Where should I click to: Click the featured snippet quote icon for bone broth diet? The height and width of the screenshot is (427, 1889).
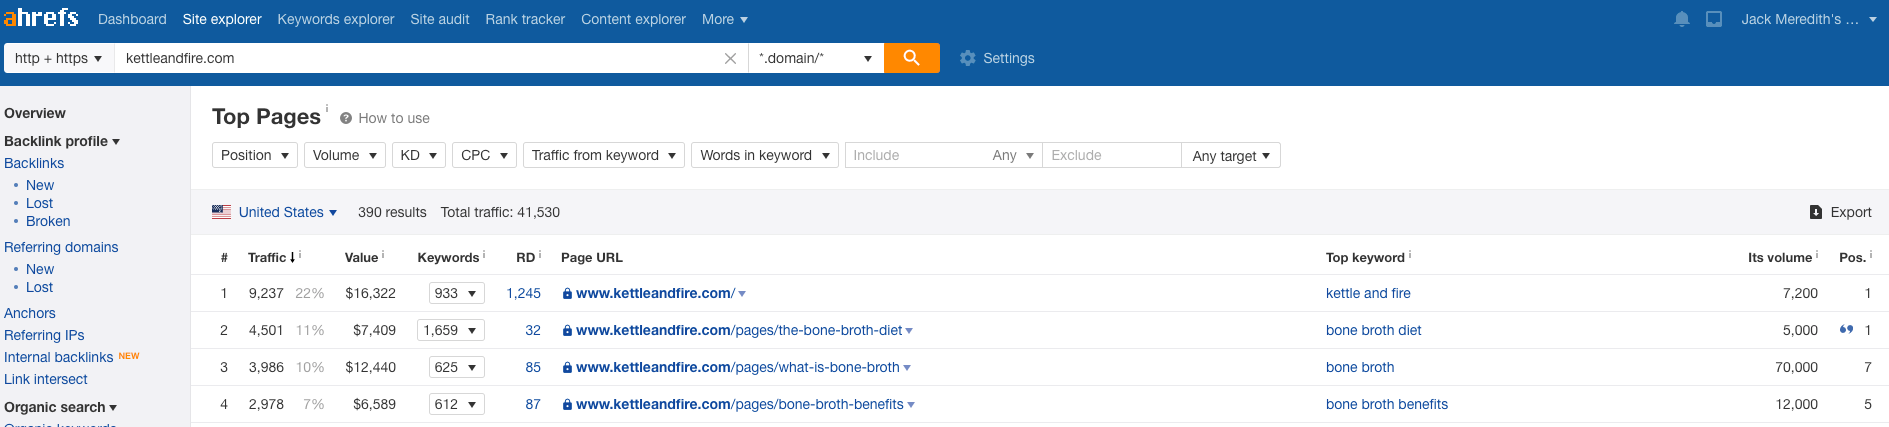click(x=1846, y=329)
